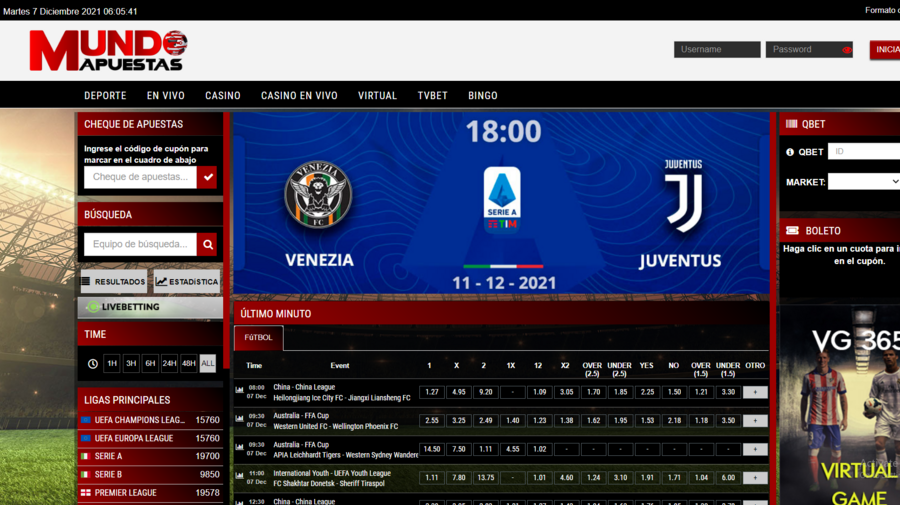Click the Iniciar login button
Viewport: 900px width, 505px height.
click(885, 50)
